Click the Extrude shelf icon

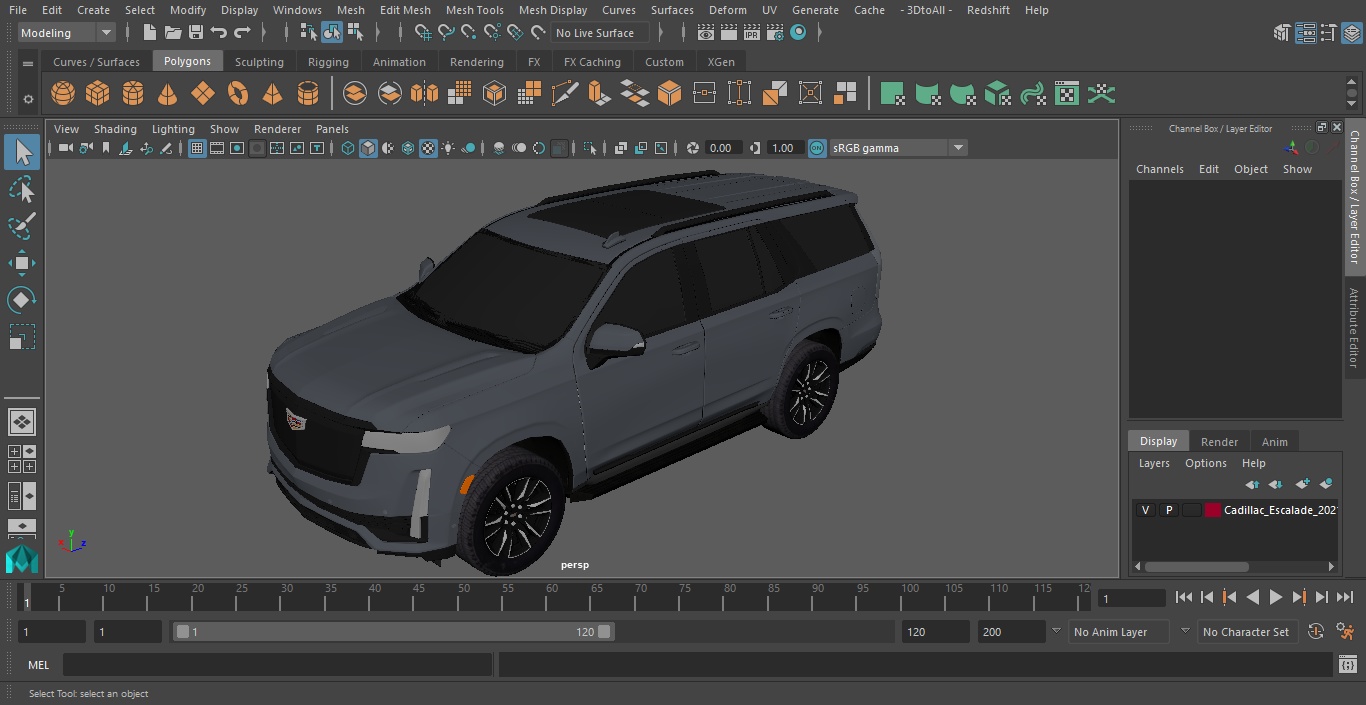(x=599, y=94)
